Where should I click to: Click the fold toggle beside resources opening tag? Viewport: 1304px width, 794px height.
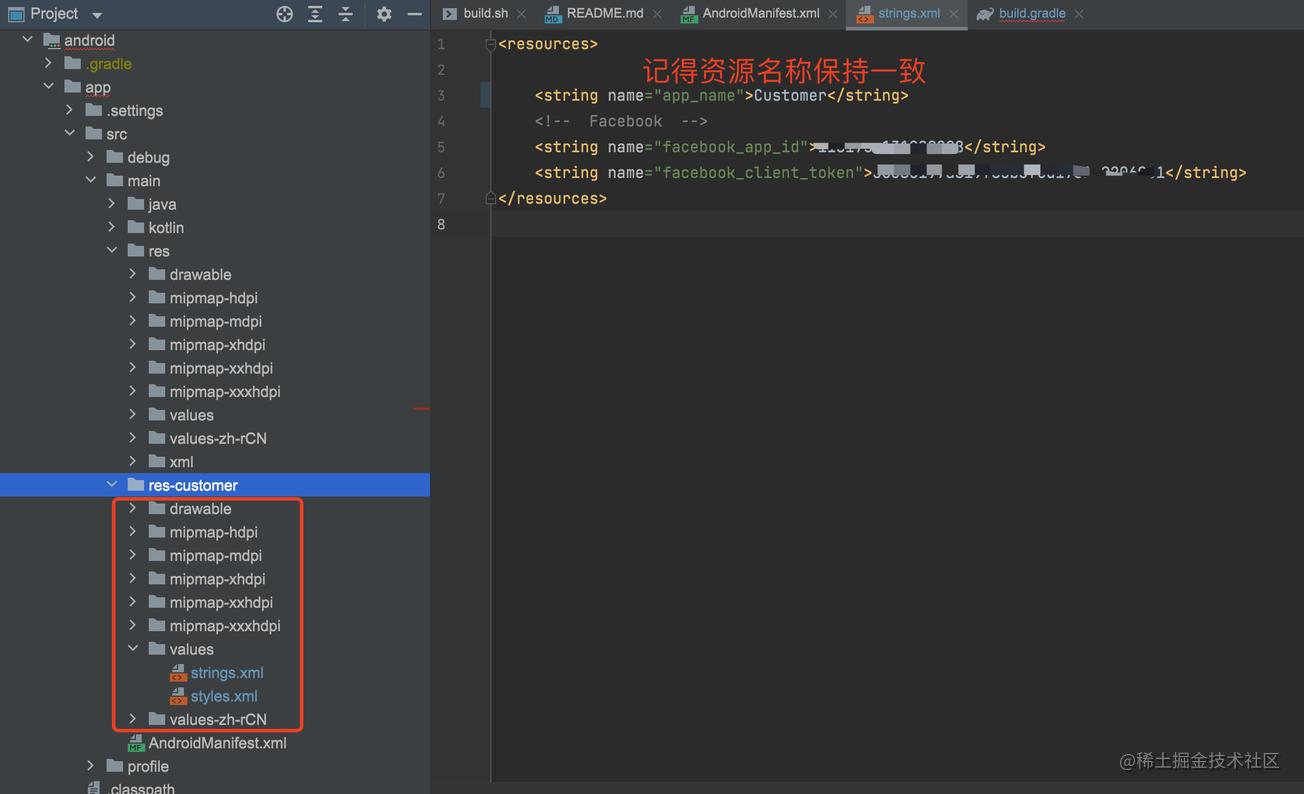point(490,44)
